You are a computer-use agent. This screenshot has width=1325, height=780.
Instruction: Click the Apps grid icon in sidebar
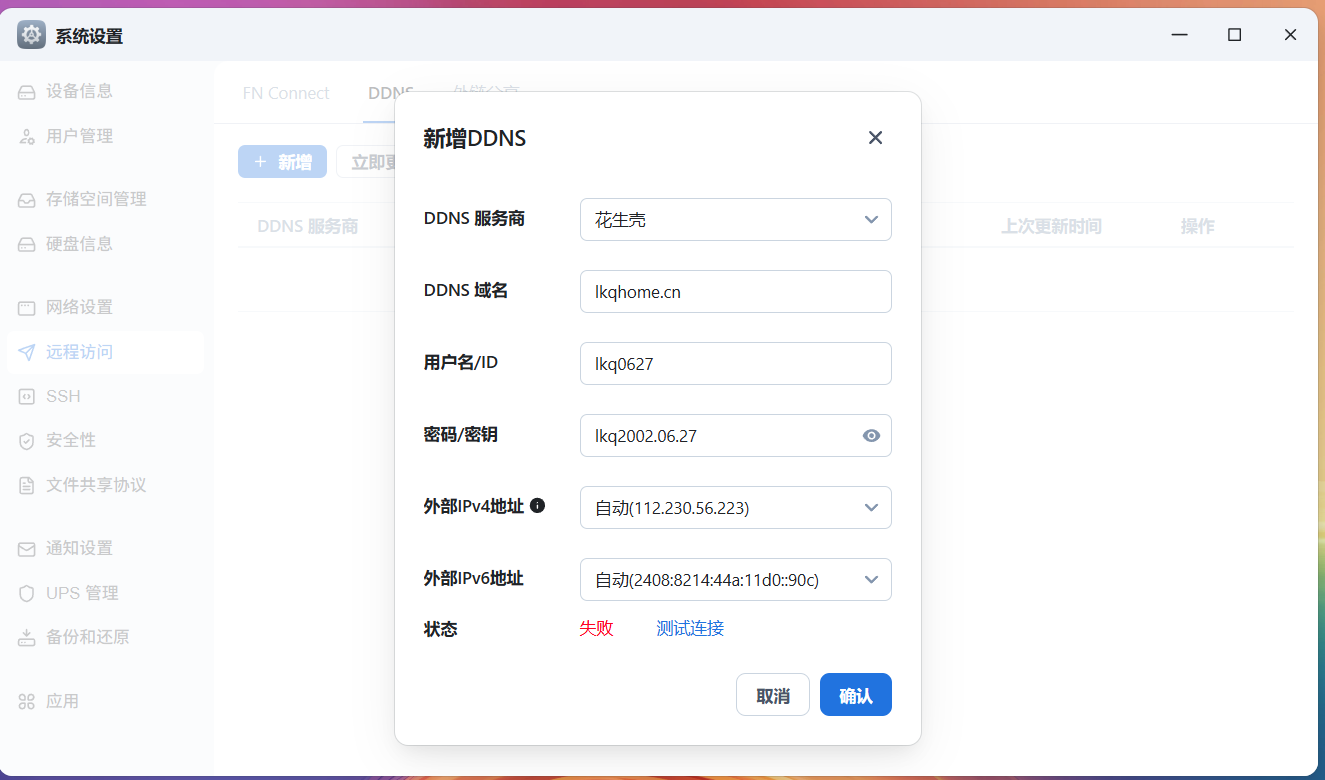[x=27, y=702]
